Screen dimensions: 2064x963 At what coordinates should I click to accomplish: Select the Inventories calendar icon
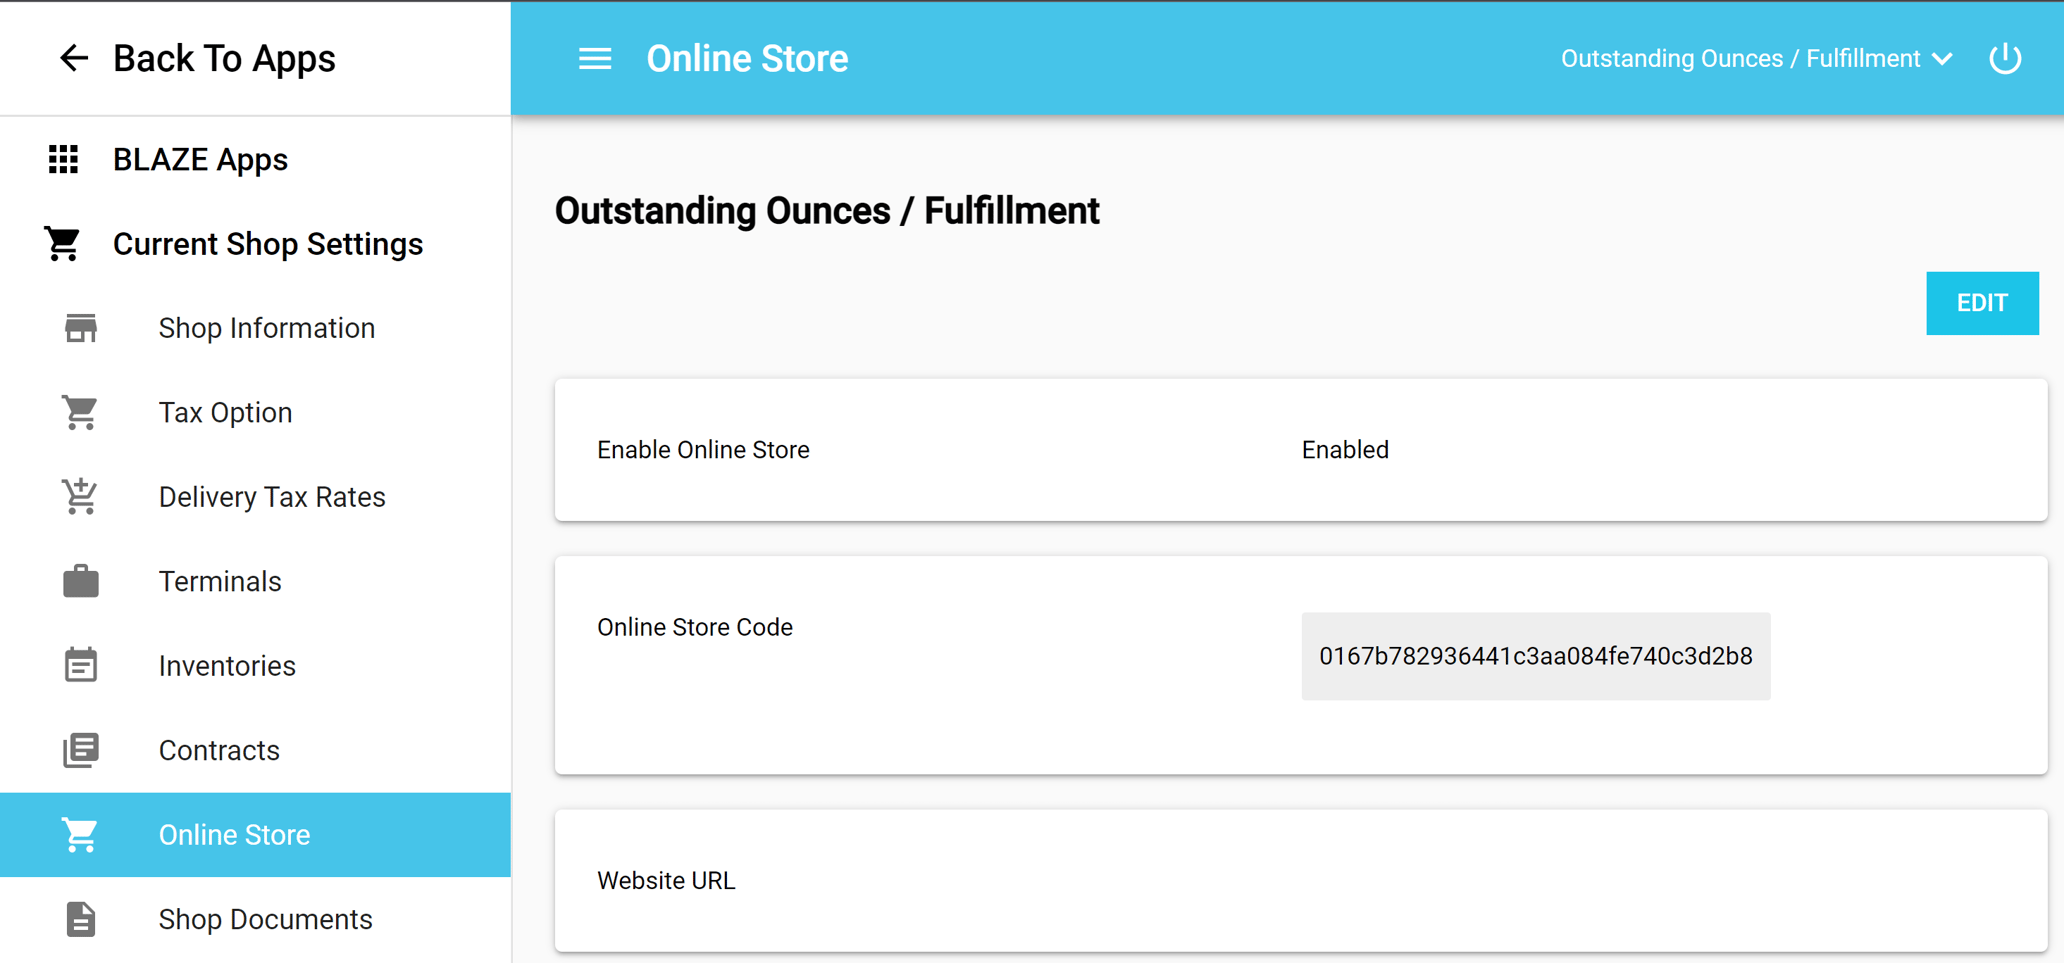tap(79, 665)
